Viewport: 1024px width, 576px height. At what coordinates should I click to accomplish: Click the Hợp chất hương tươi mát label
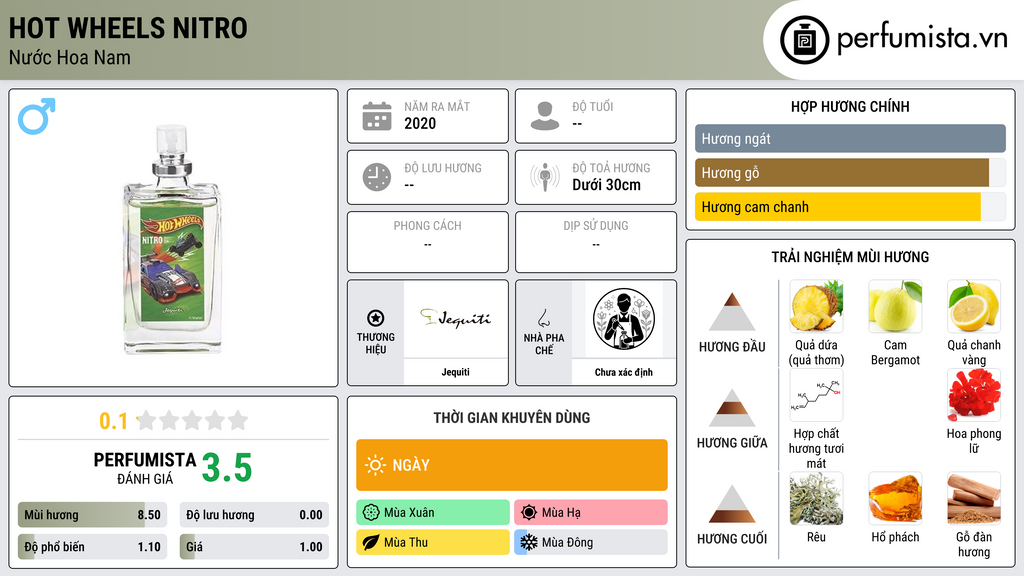(x=816, y=448)
